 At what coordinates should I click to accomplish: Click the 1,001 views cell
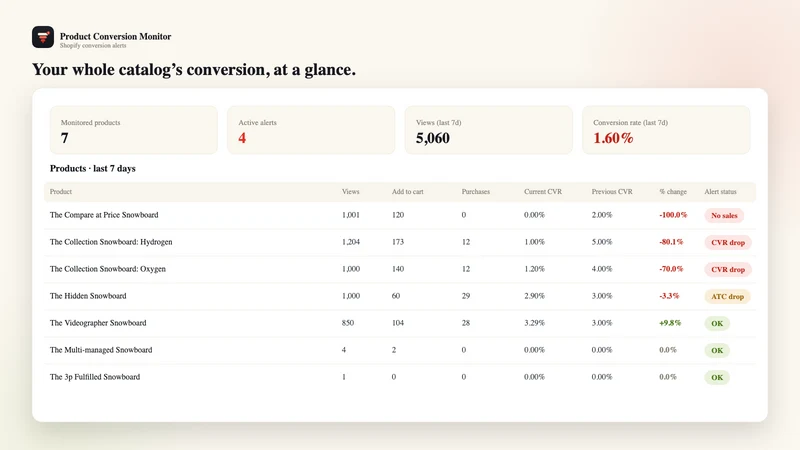click(351, 215)
